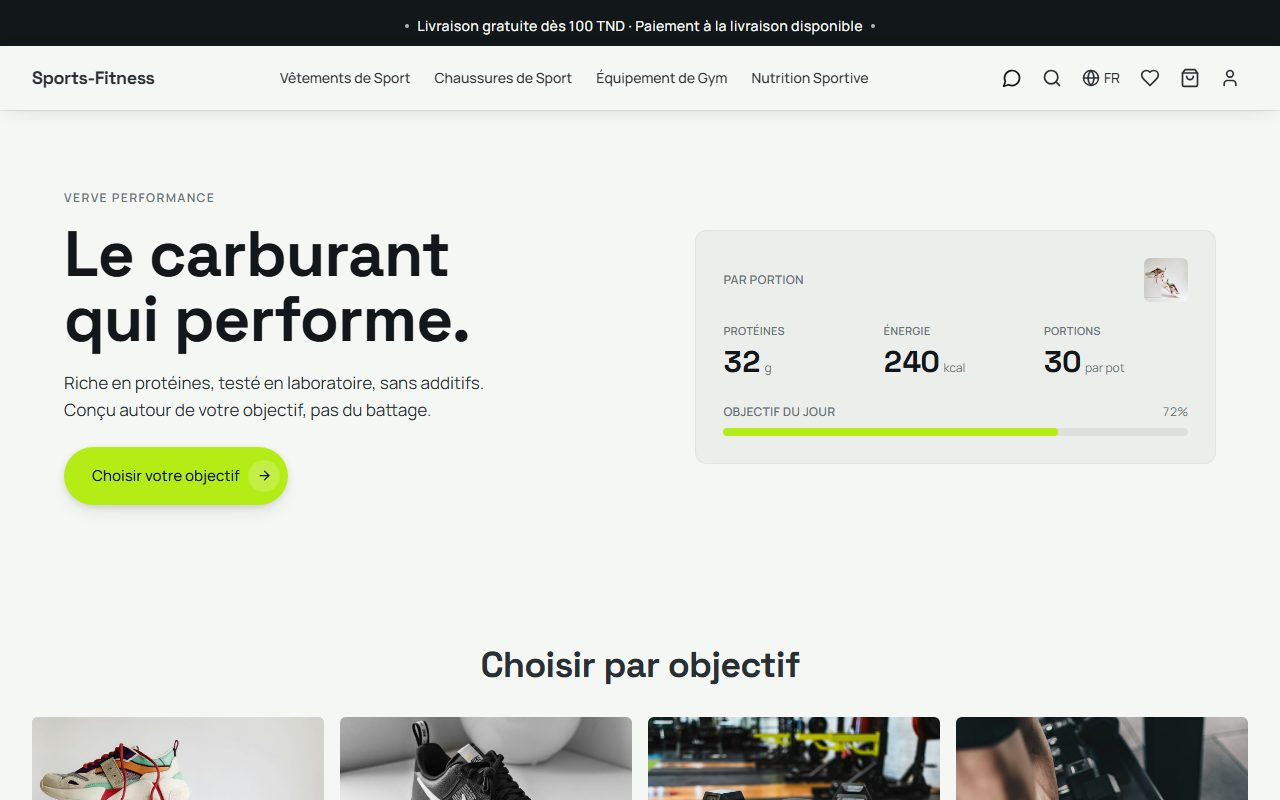
Task: Open the wishlist heart icon
Action: 1150,78
